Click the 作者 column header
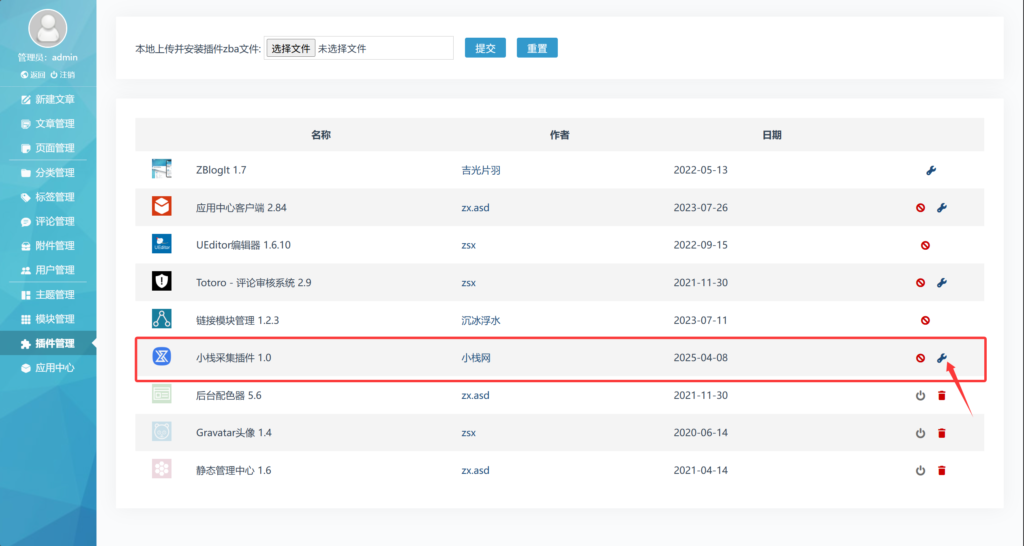 tap(560, 135)
